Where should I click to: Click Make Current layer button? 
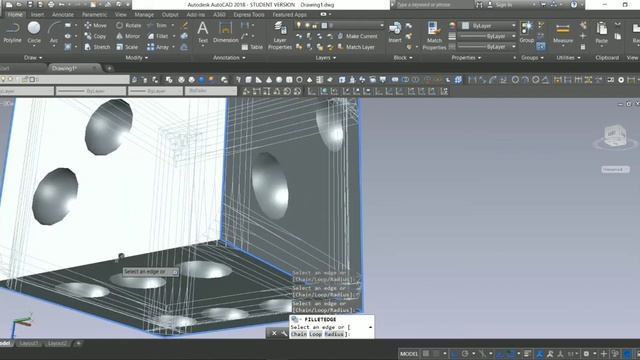coord(357,36)
